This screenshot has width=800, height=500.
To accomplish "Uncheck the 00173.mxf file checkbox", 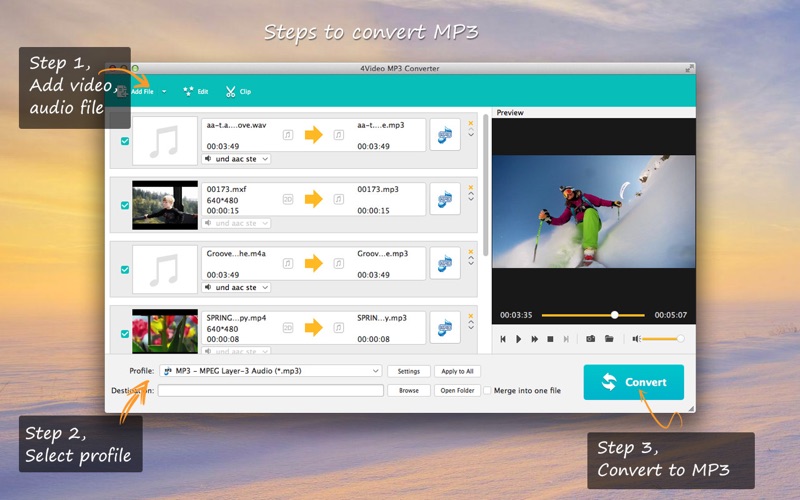I will [125, 206].
